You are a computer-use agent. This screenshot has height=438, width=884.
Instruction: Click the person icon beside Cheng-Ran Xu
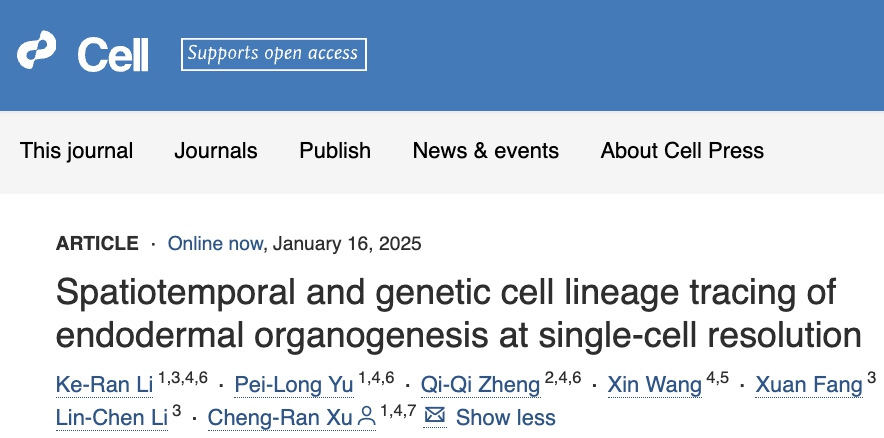[x=367, y=416]
